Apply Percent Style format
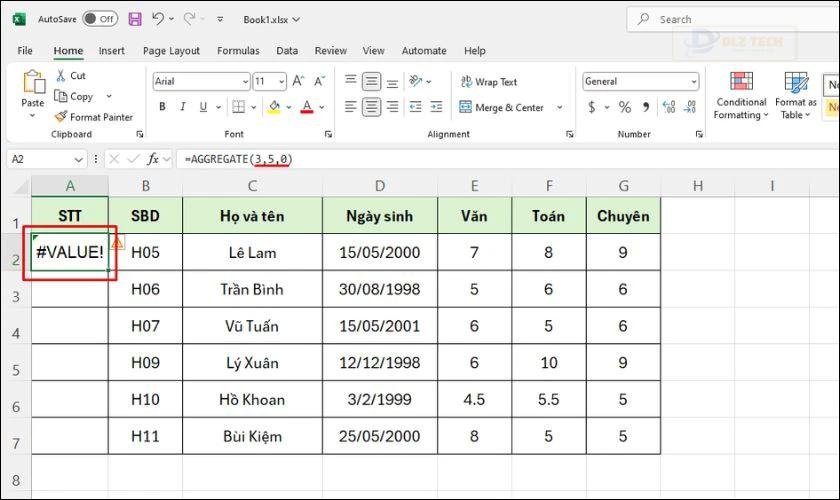Viewport: 840px width, 500px height. click(x=625, y=107)
